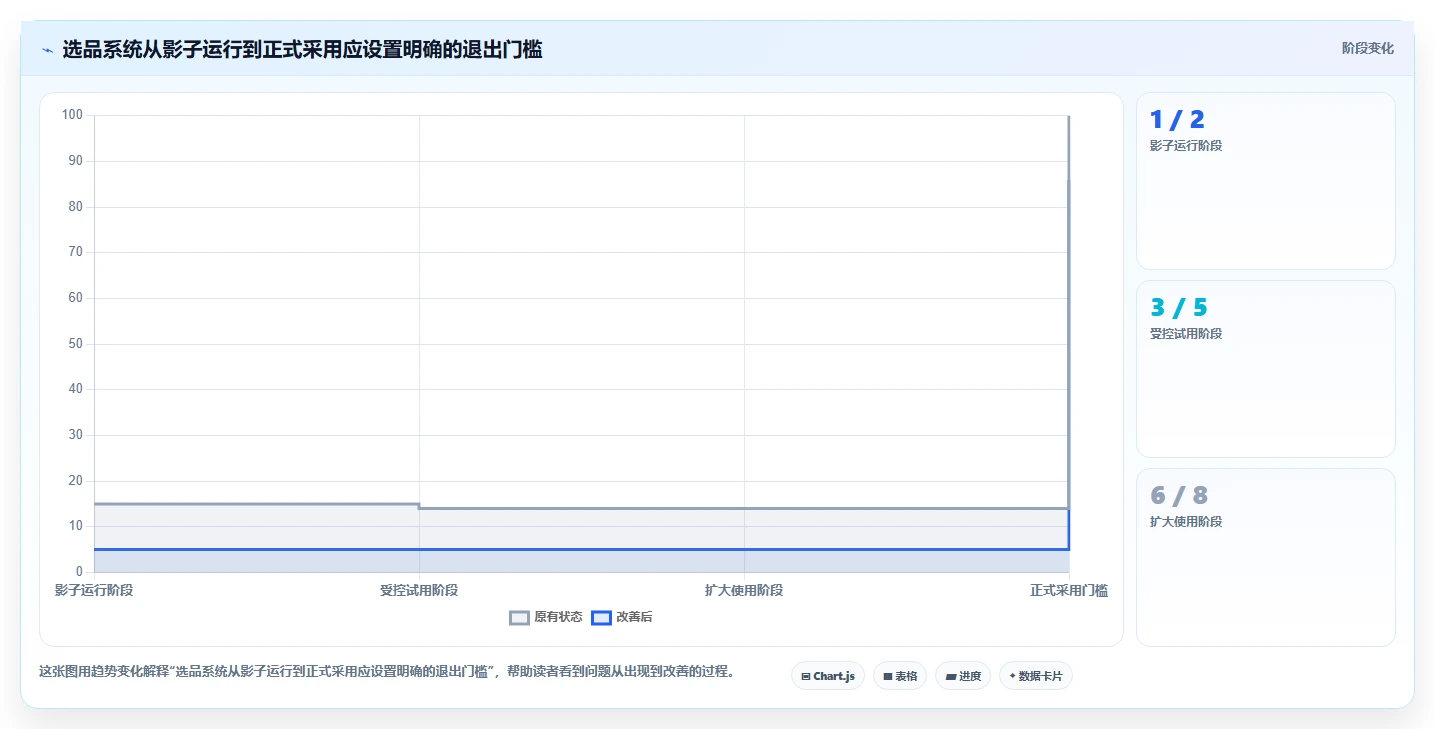Click the 数据卡片 tag chip

pyautogui.click(x=1035, y=676)
